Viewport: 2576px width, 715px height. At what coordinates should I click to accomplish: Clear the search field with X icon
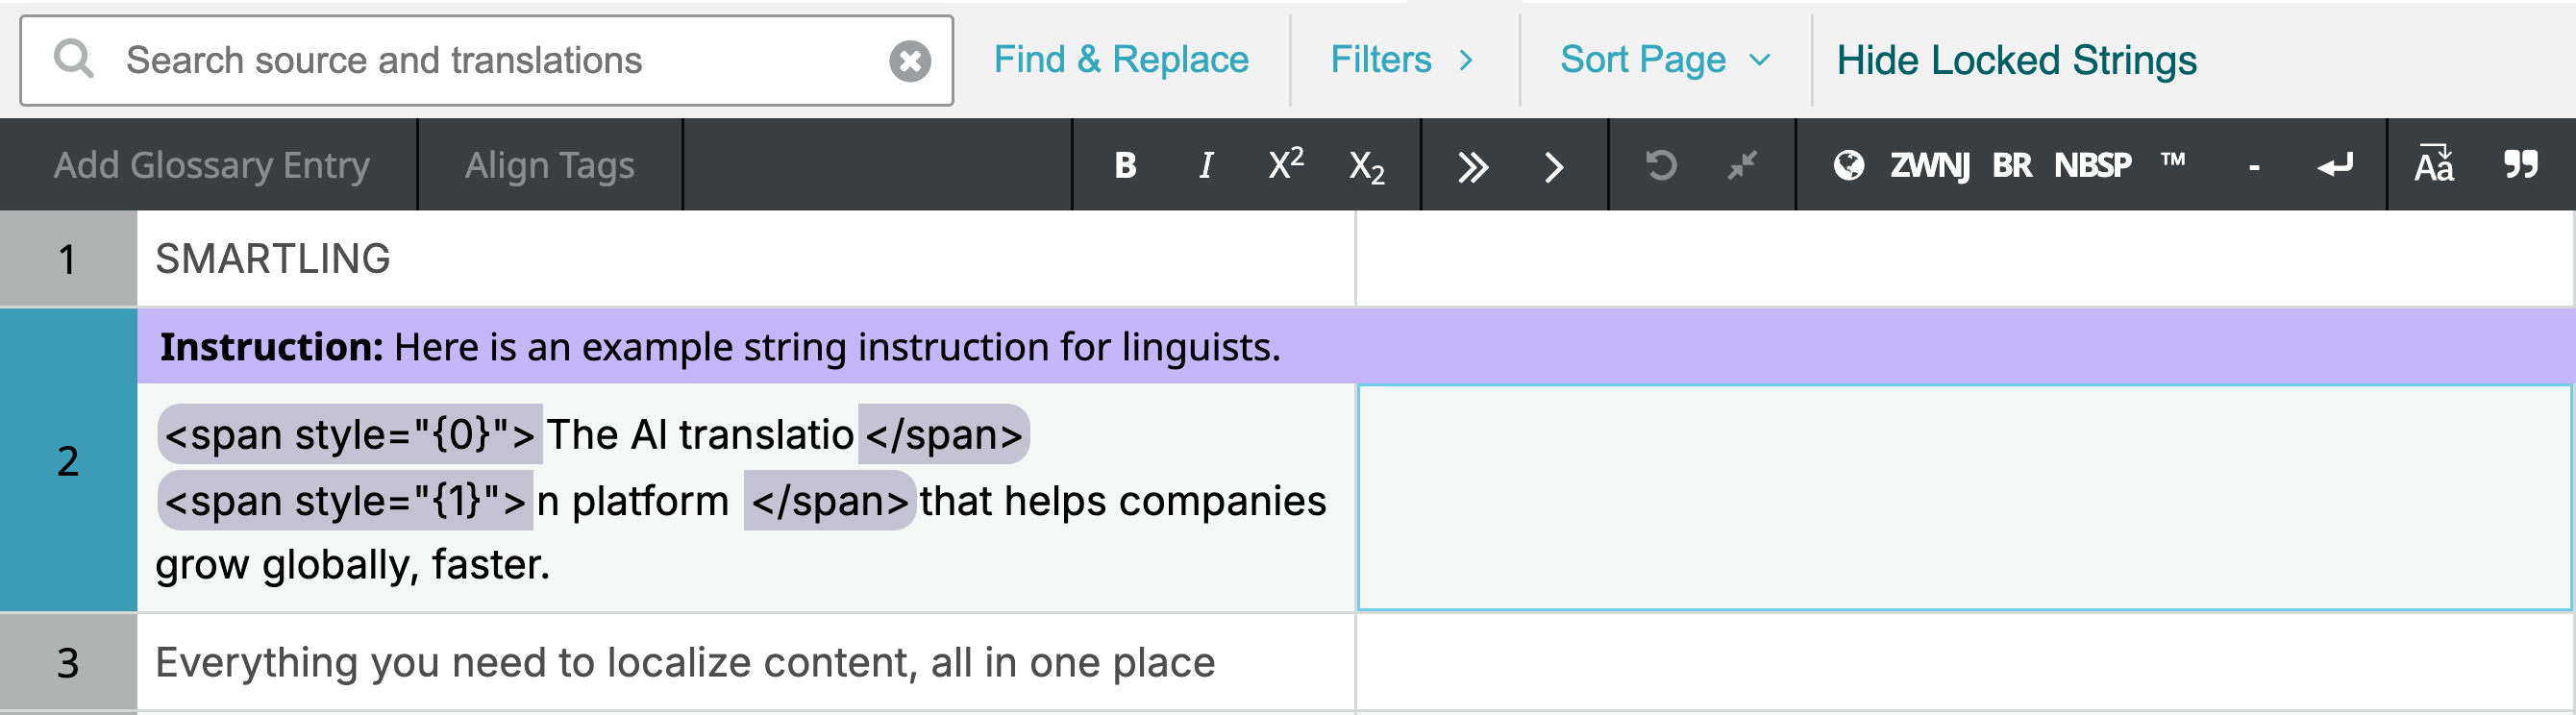tap(910, 61)
